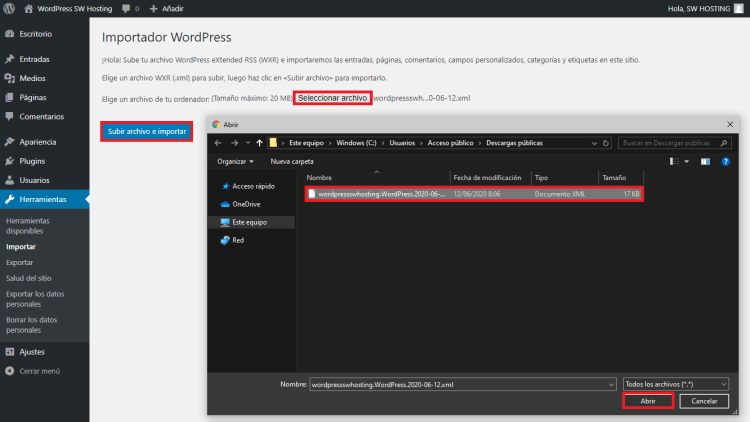Image resolution: width=750 pixels, height=422 pixels.
Task: Click Acceso público in the path bar
Action: click(x=450, y=143)
